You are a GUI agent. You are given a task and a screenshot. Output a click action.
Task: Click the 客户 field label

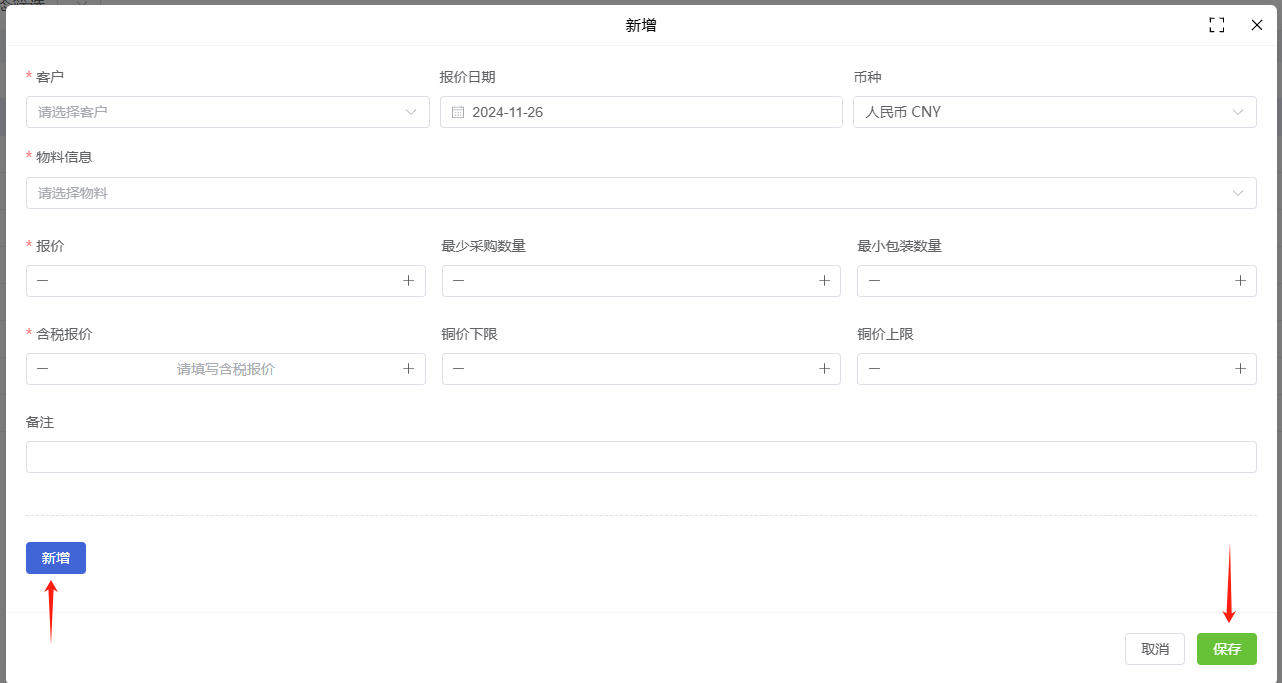(x=50, y=77)
